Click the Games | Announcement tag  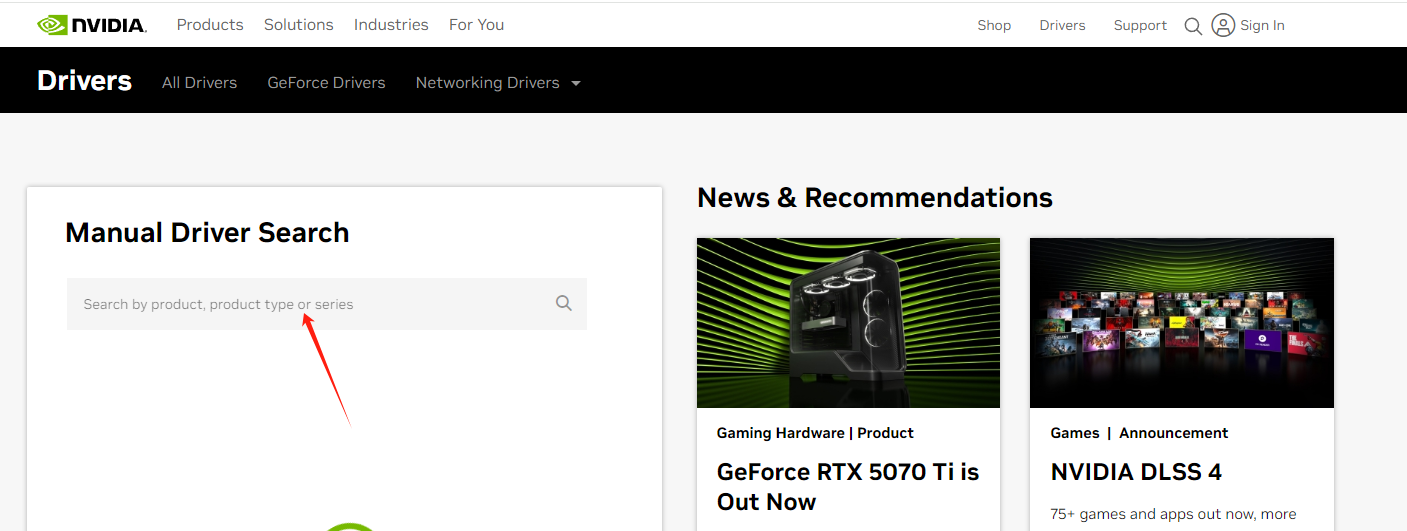pos(1139,433)
